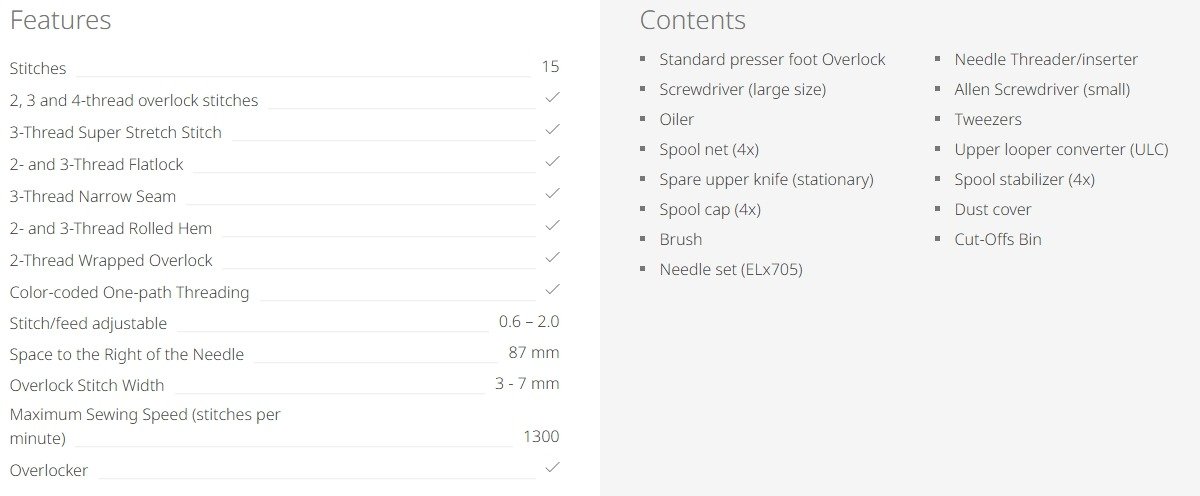Click the checkmark beside Overlocker
This screenshot has height=496, width=1200.
[552, 468]
